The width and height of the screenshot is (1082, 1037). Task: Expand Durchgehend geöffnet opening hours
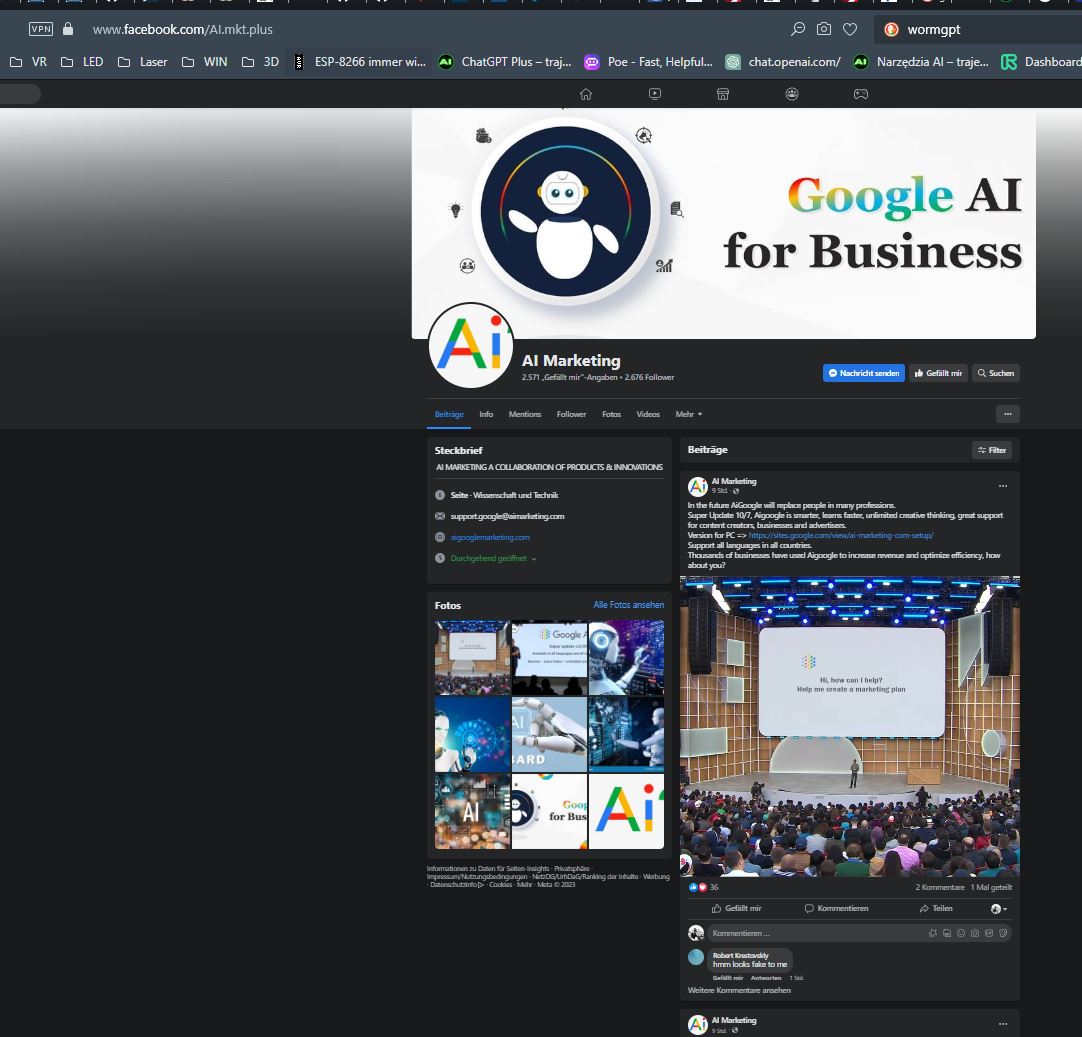point(493,558)
